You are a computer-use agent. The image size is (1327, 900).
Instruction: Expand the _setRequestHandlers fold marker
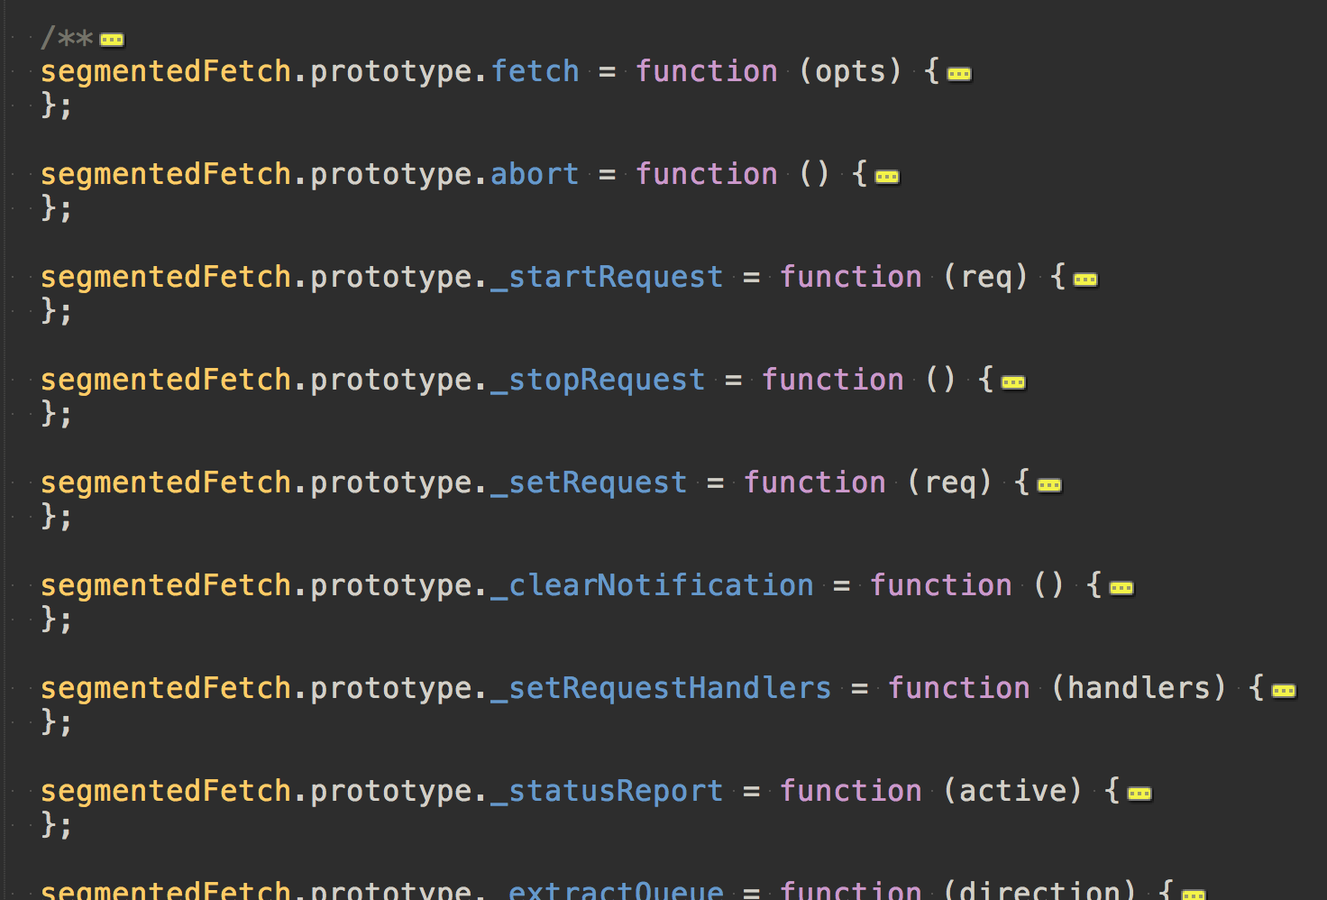[1283, 691]
